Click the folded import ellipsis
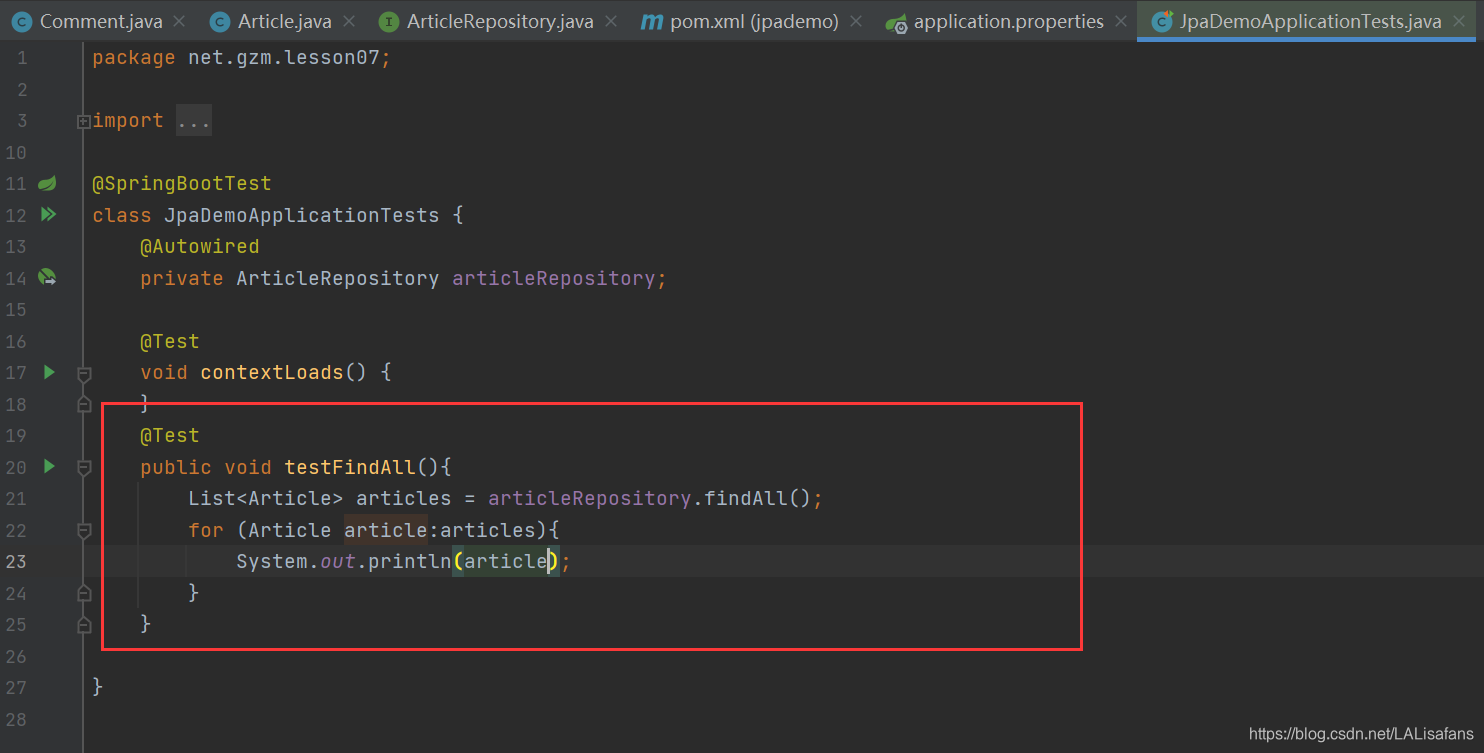Screen dimensions: 1484x753 [x=193, y=121]
